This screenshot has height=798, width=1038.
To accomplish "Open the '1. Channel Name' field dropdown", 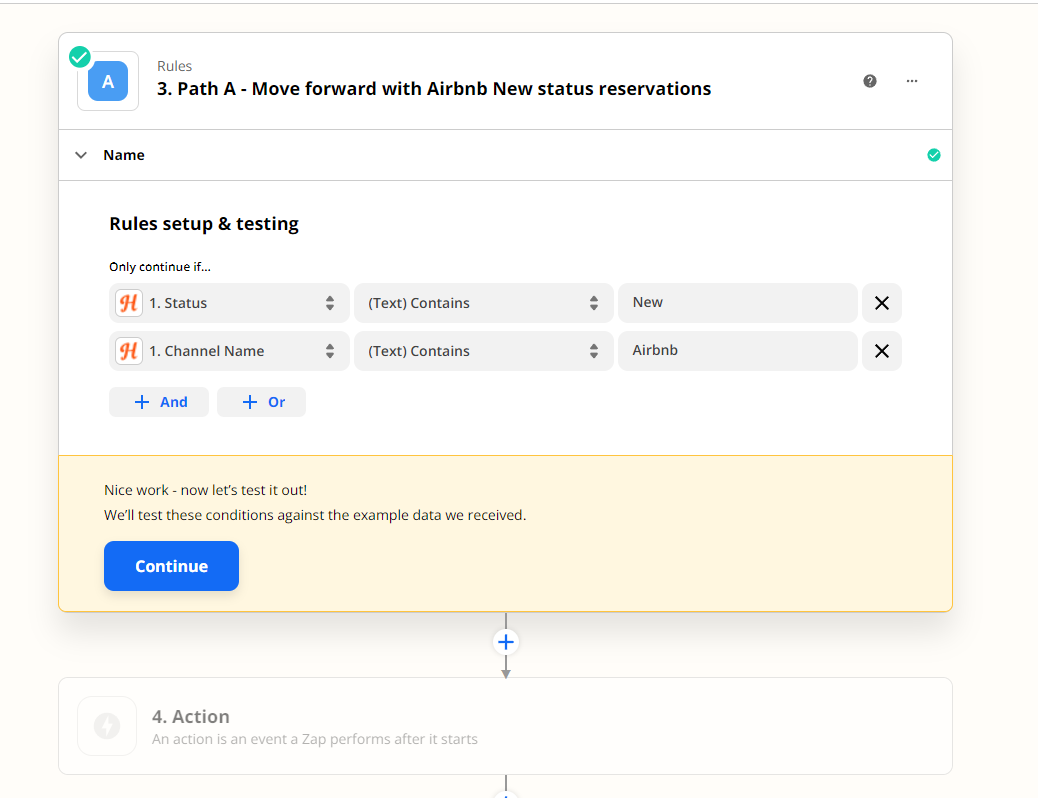I will tap(229, 351).
